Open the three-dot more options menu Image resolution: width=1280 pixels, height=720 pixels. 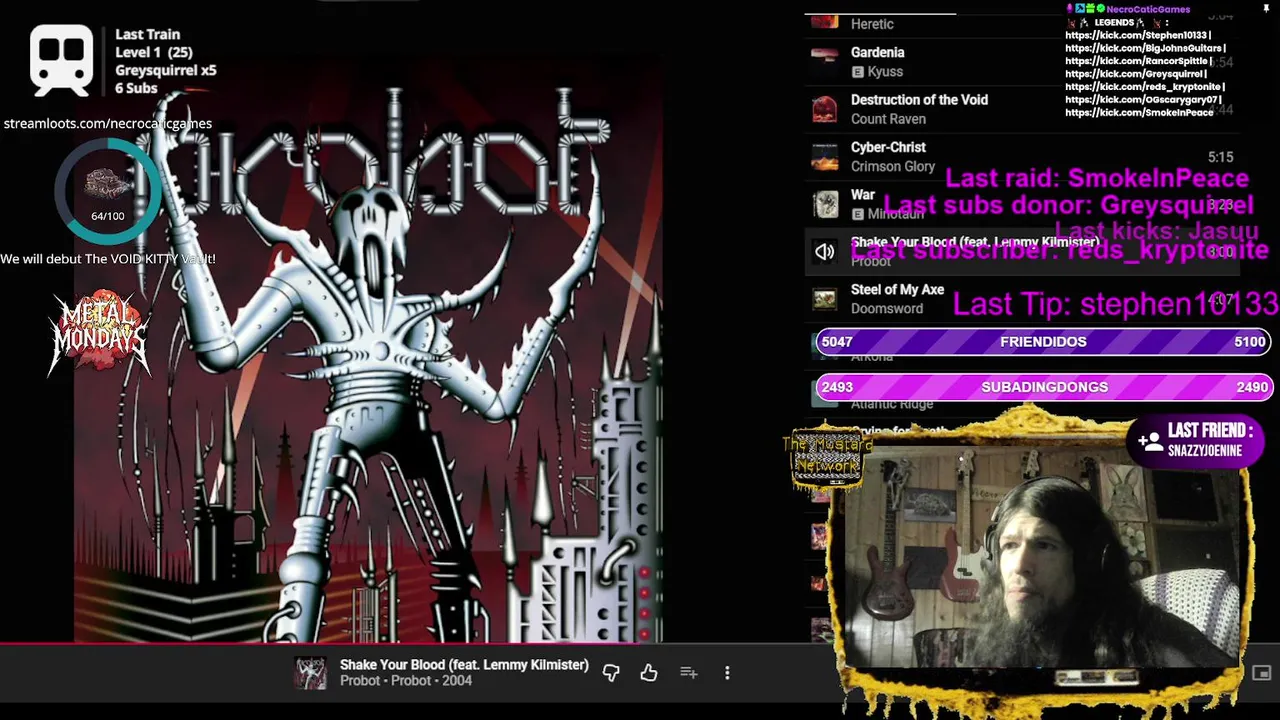[727, 673]
